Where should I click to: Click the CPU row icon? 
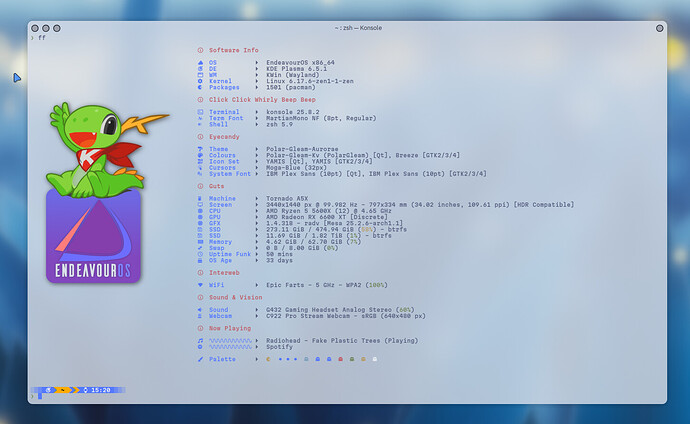point(200,211)
